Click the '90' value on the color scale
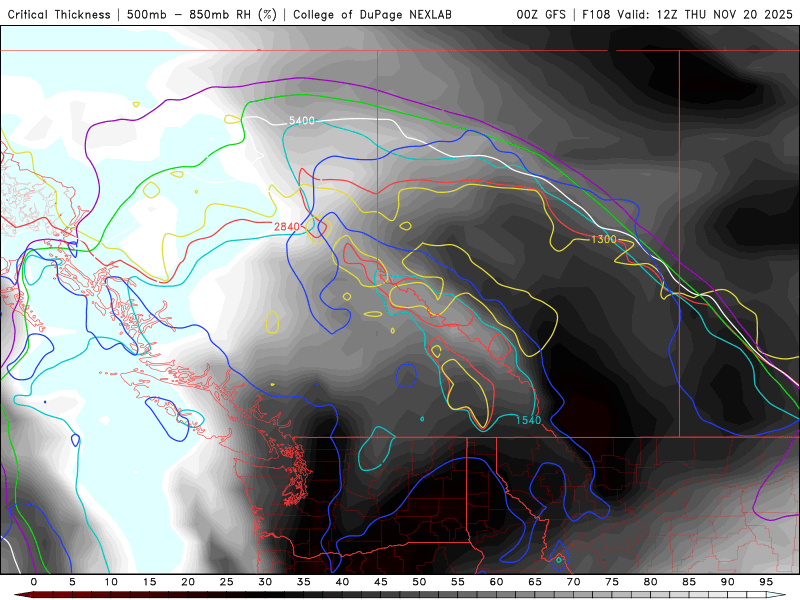This screenshot has width=800, height=600. pyautogui.click(x=728, y=582)
